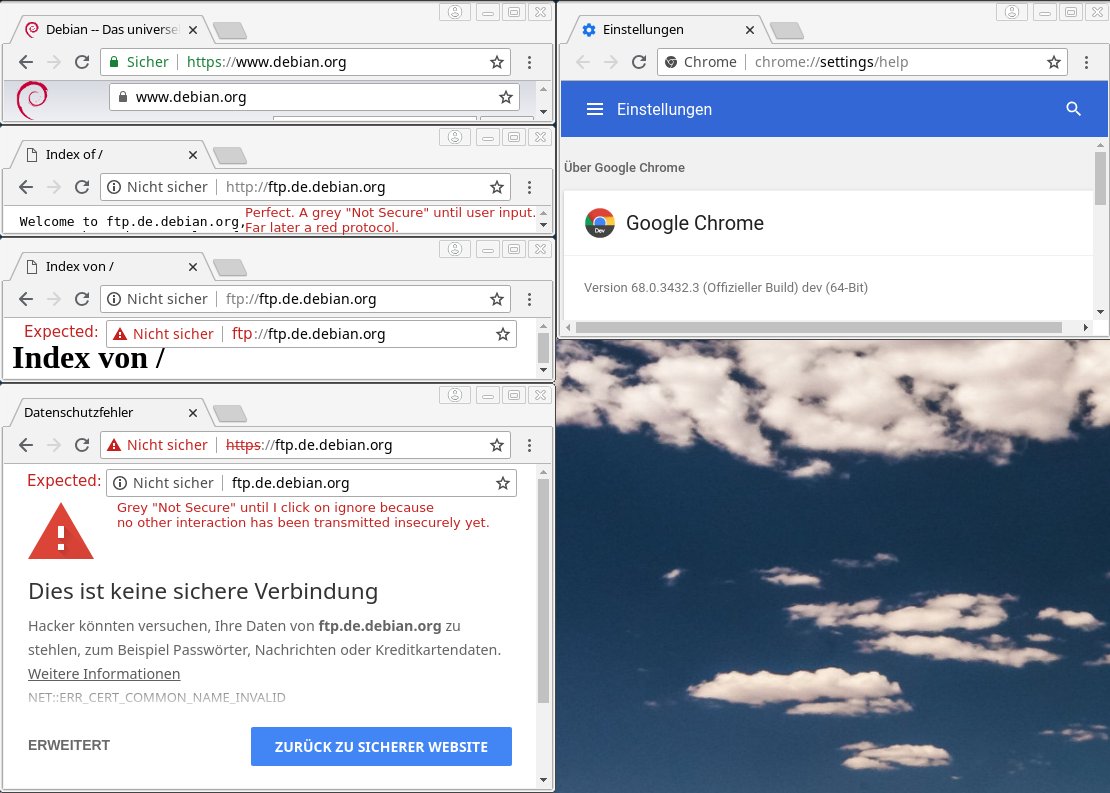Go back in the Index von / window
The width and height of the screenshot is (1110, 793).
(x=26, y=299)
